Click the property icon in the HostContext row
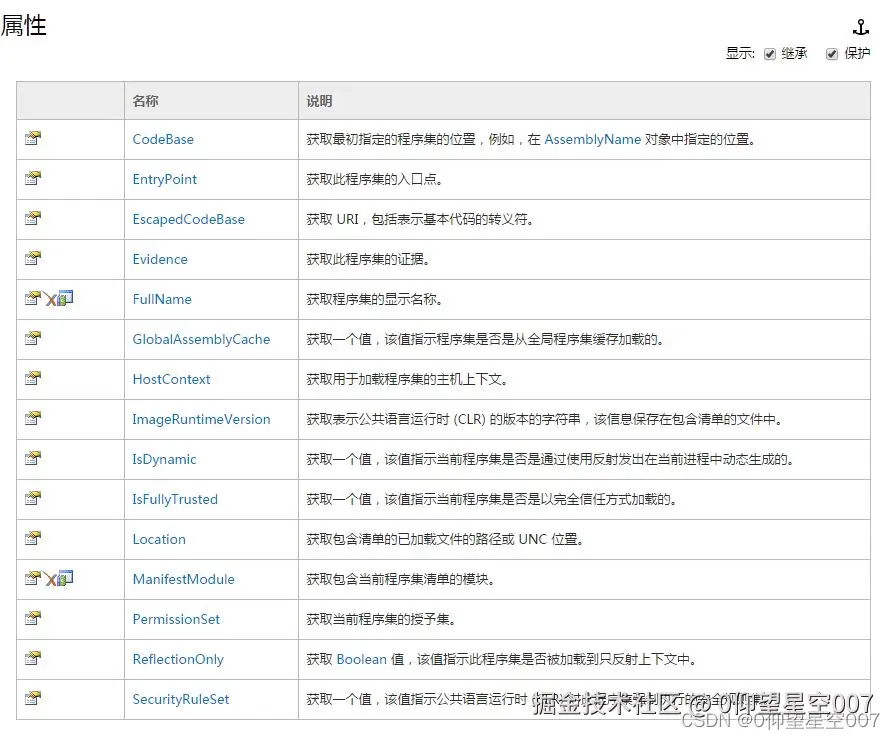Viewport: 895px width, 739px height. point(33,378)
